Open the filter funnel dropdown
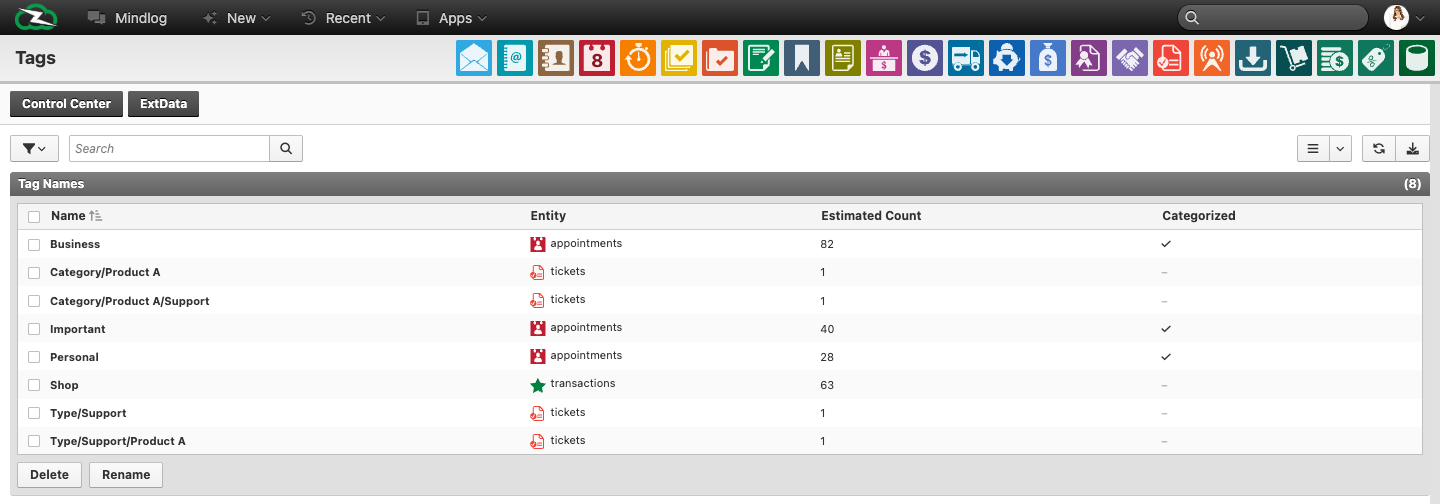The height and width of the screenshot is (504, 1440). tap(34, 149)
